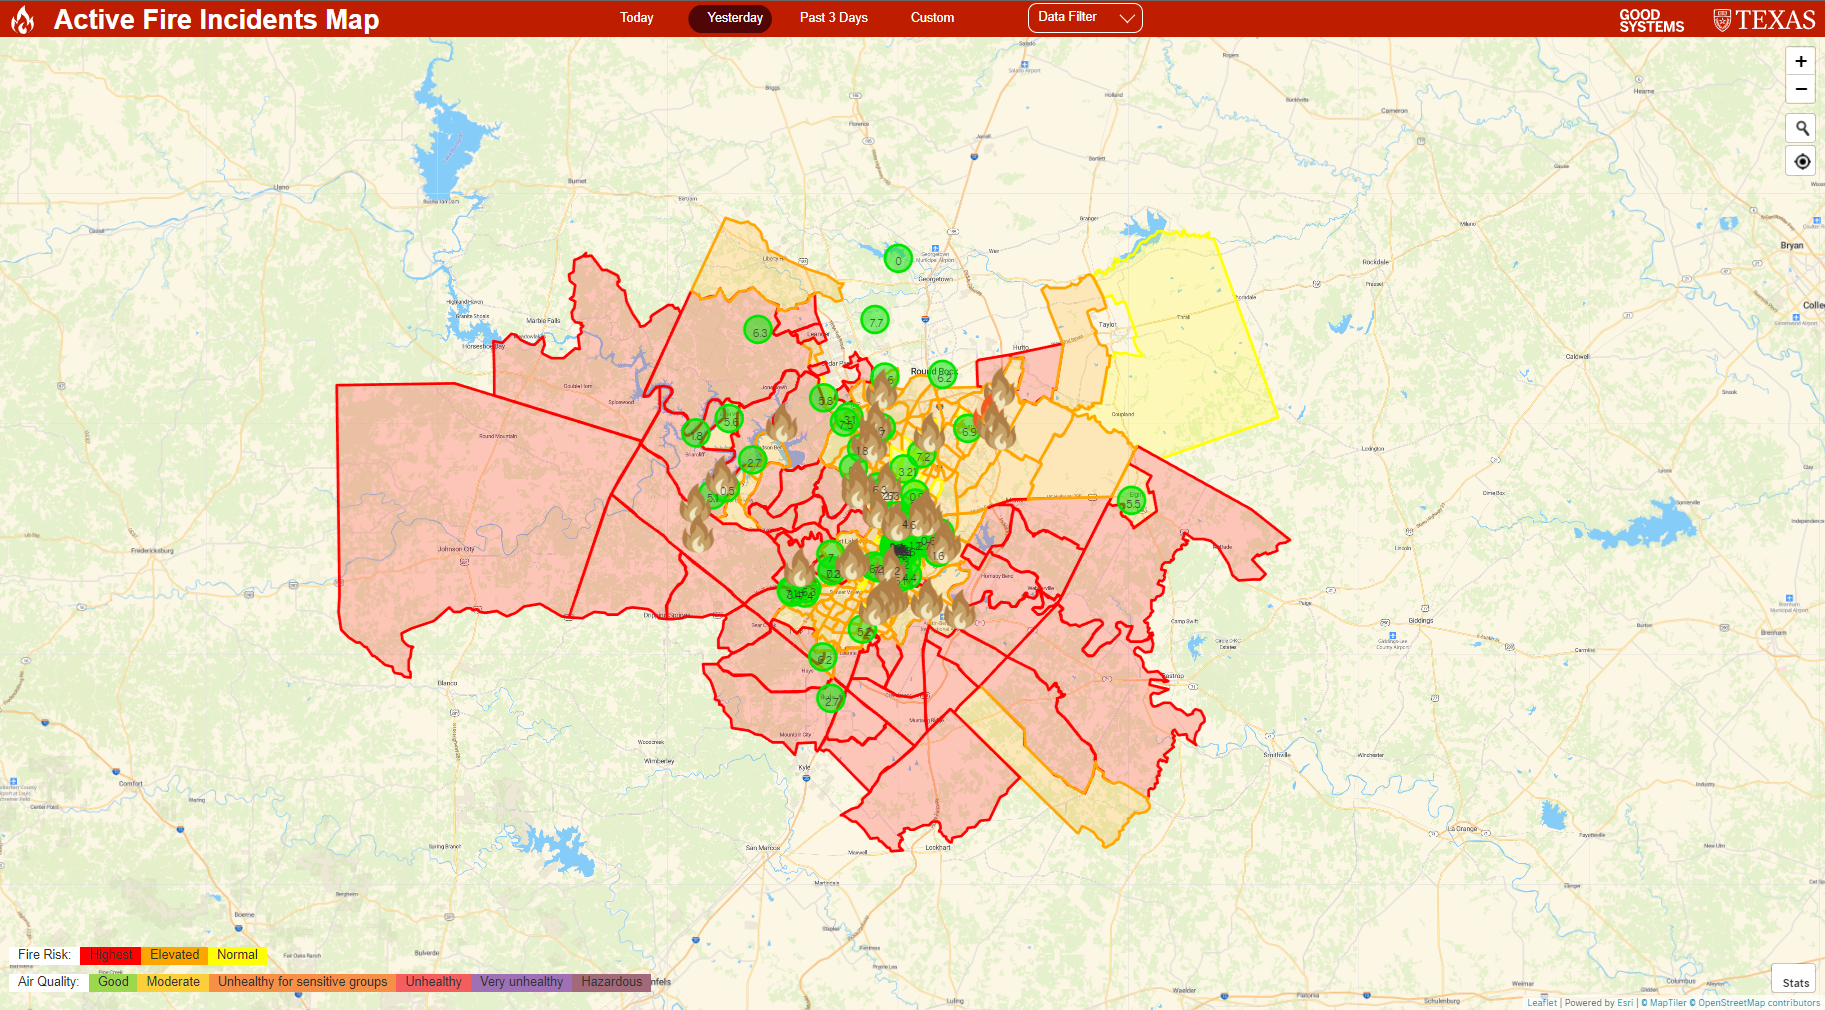1825x1010 pixels.
Task: Click the flame logo beside the title
Action: [x=23, y=19]
